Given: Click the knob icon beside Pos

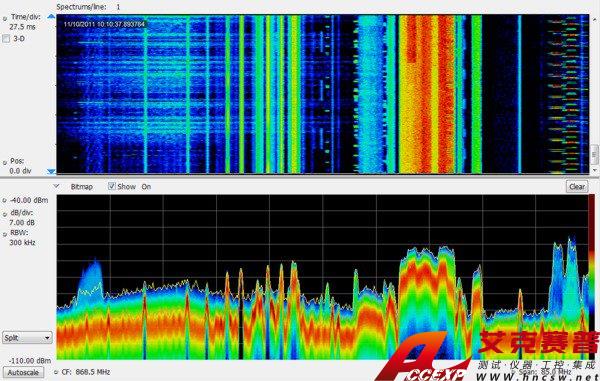Looking at the screenshot, I should tap(5, 163).
